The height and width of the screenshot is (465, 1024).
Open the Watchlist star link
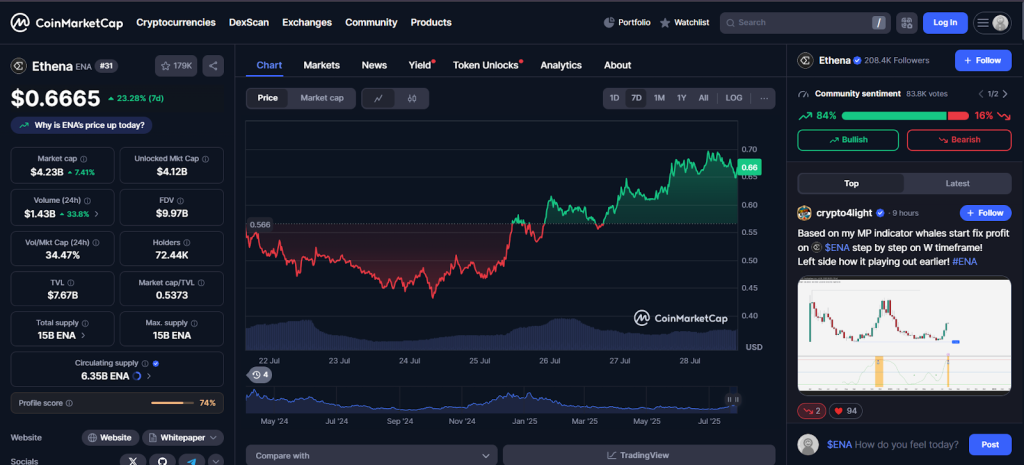(684, 22)
